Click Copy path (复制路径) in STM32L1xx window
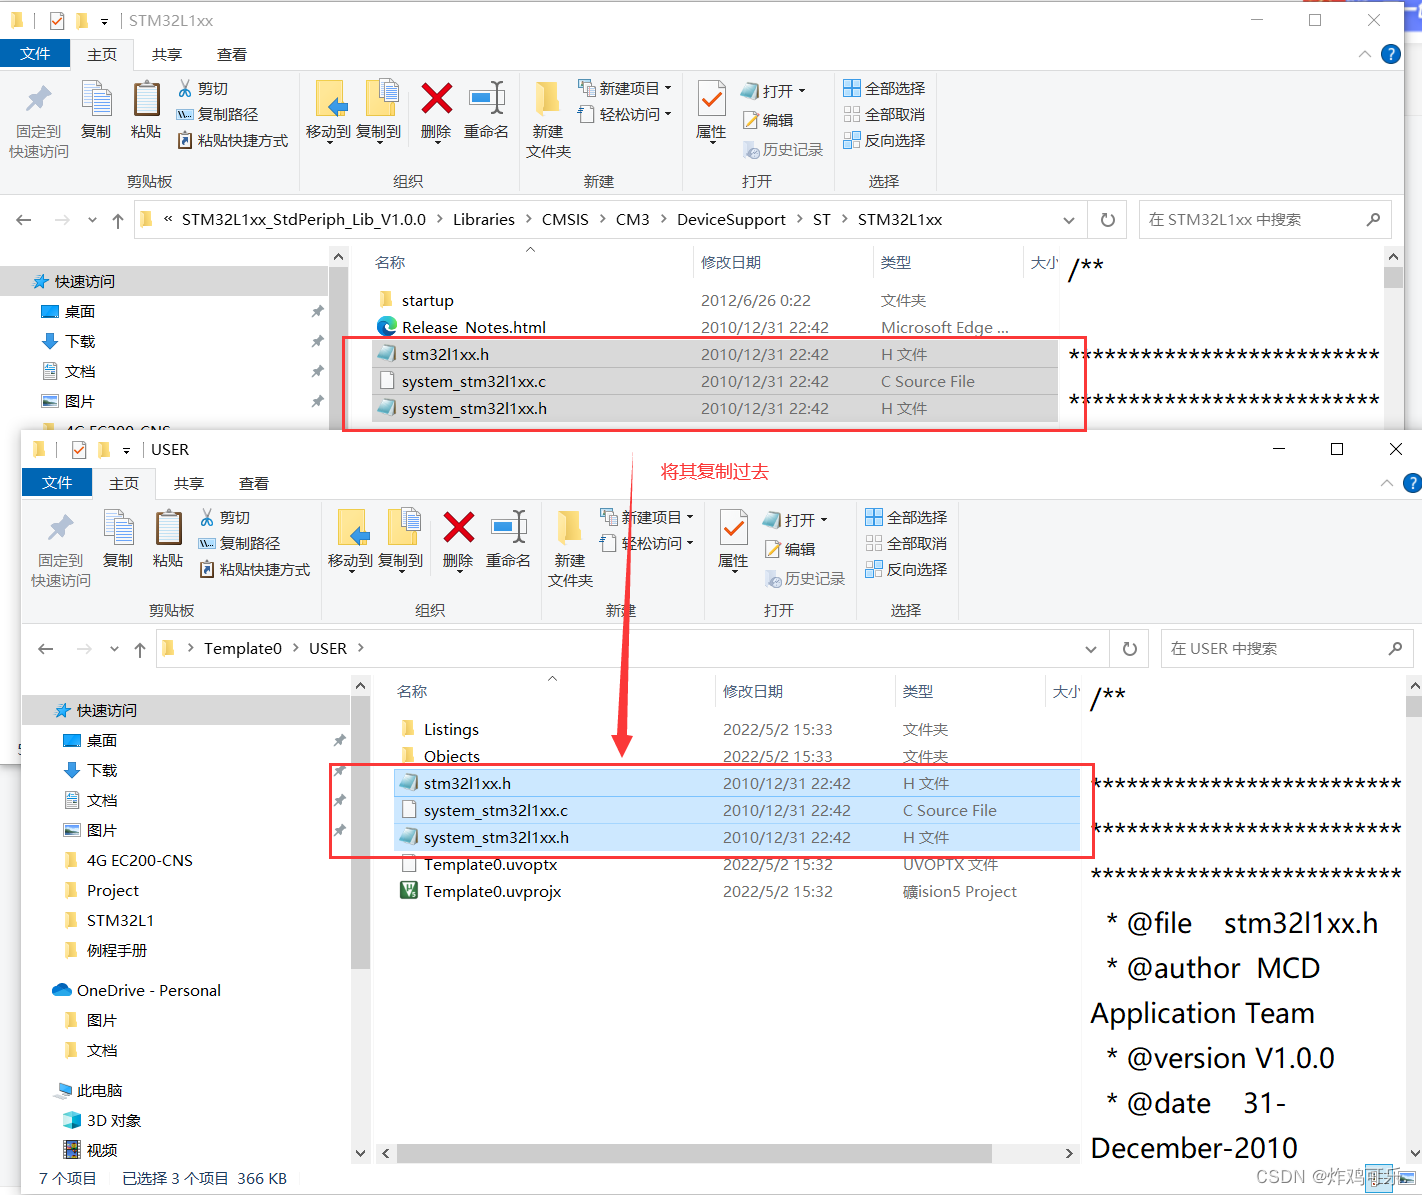 217,115
